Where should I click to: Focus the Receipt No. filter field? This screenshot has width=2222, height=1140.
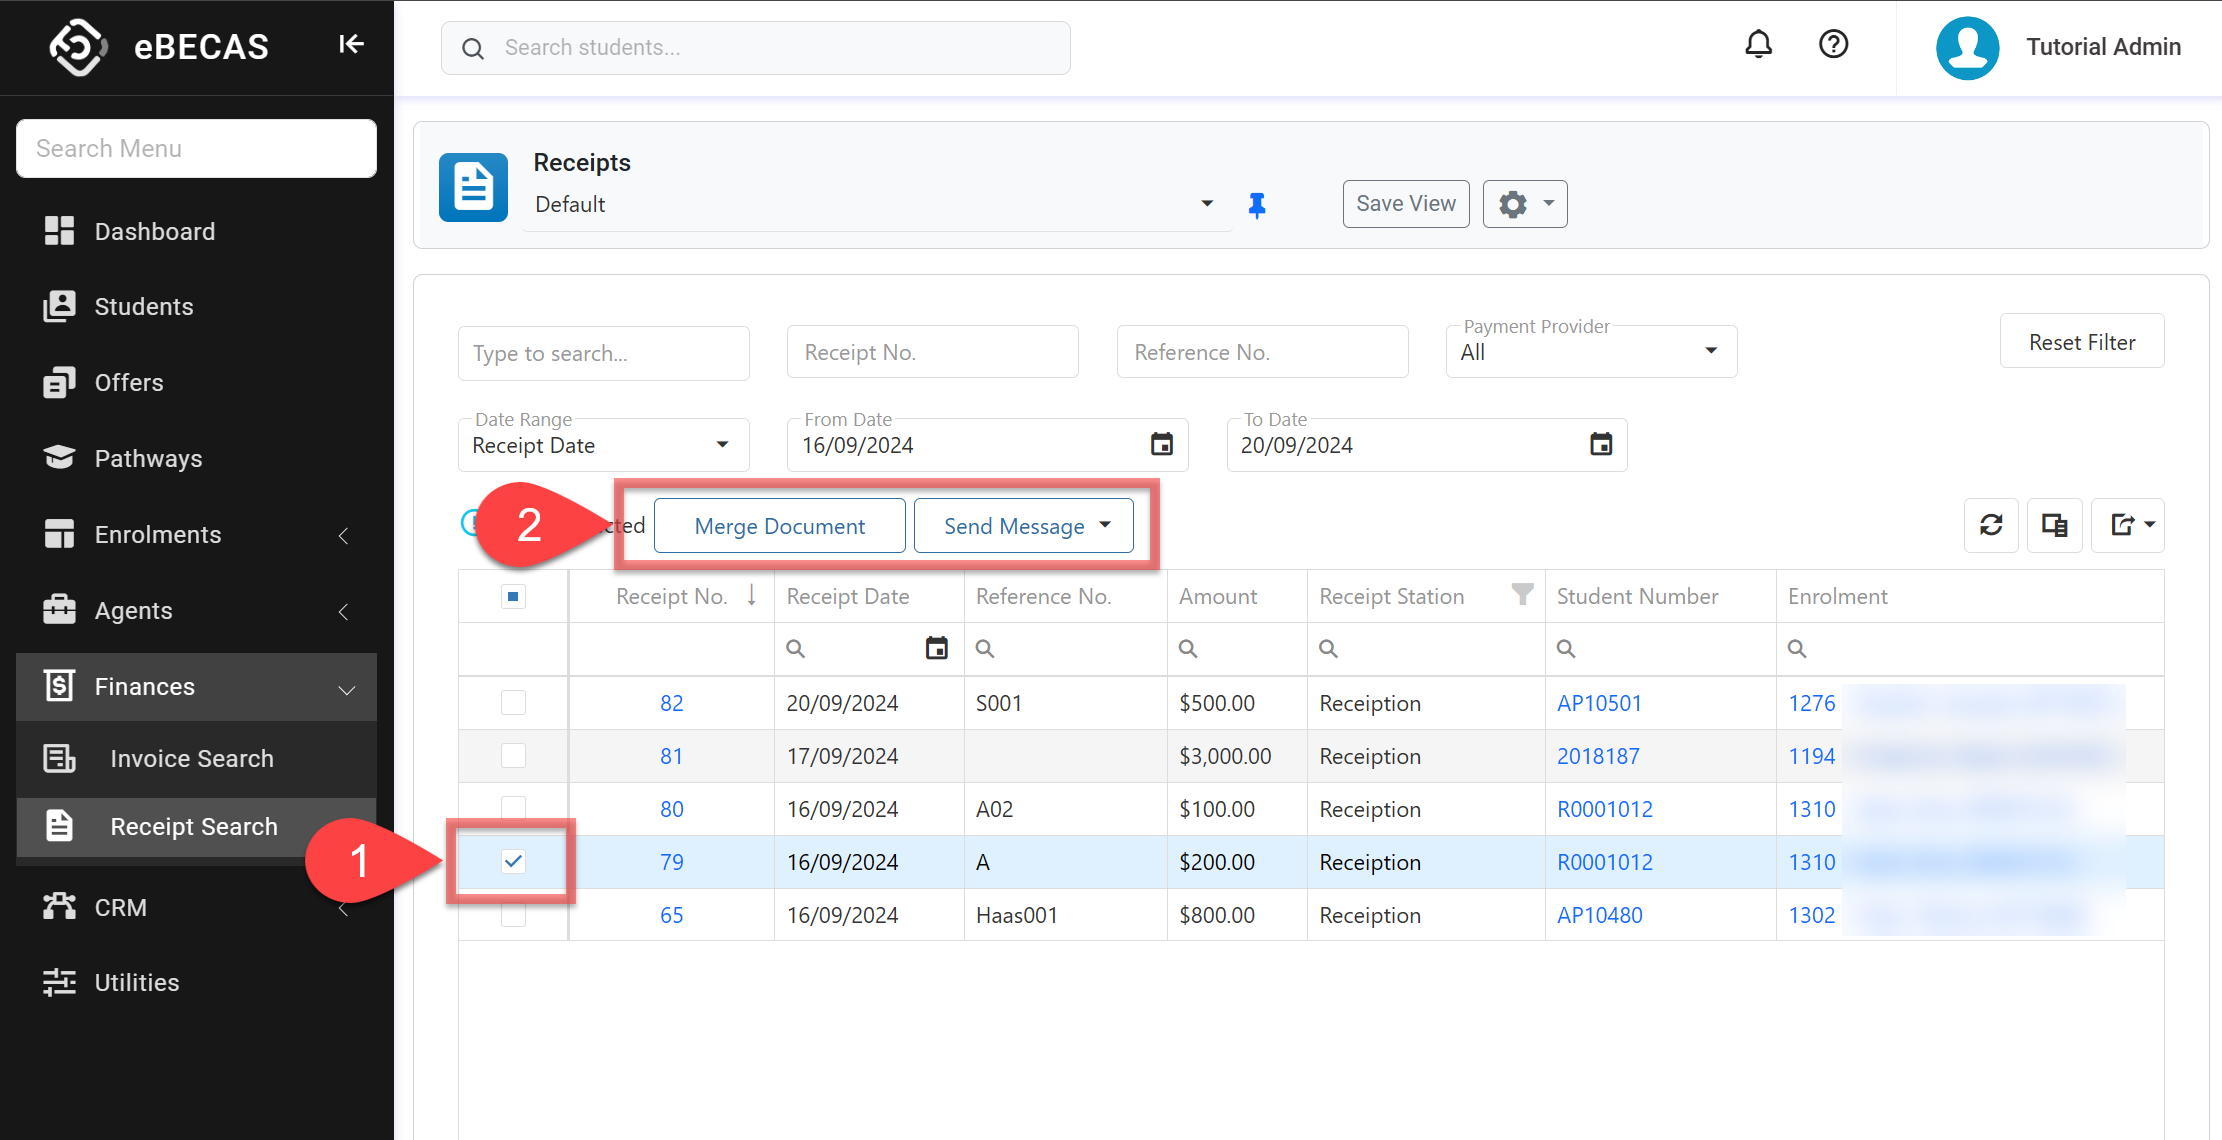point(932,352)
